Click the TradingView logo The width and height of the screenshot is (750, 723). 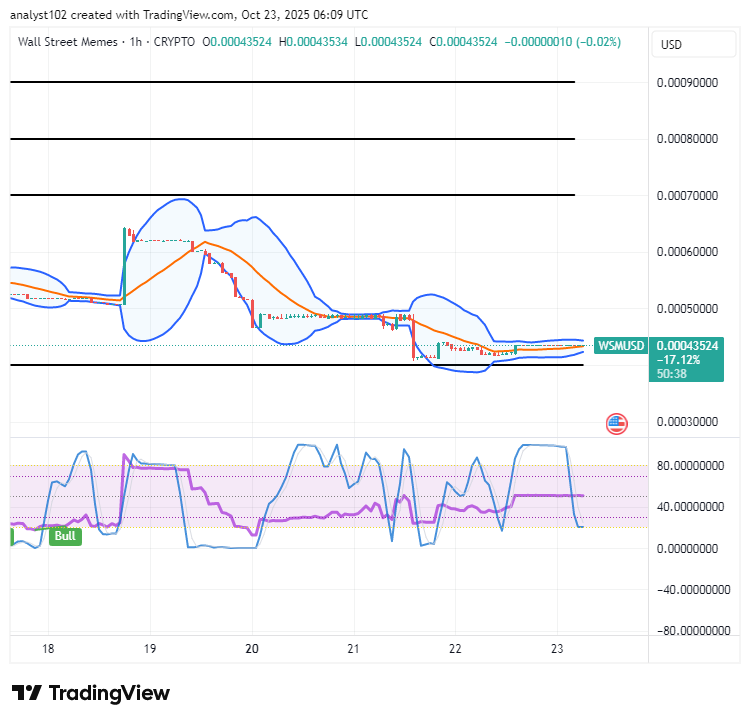tap(91, 693)
